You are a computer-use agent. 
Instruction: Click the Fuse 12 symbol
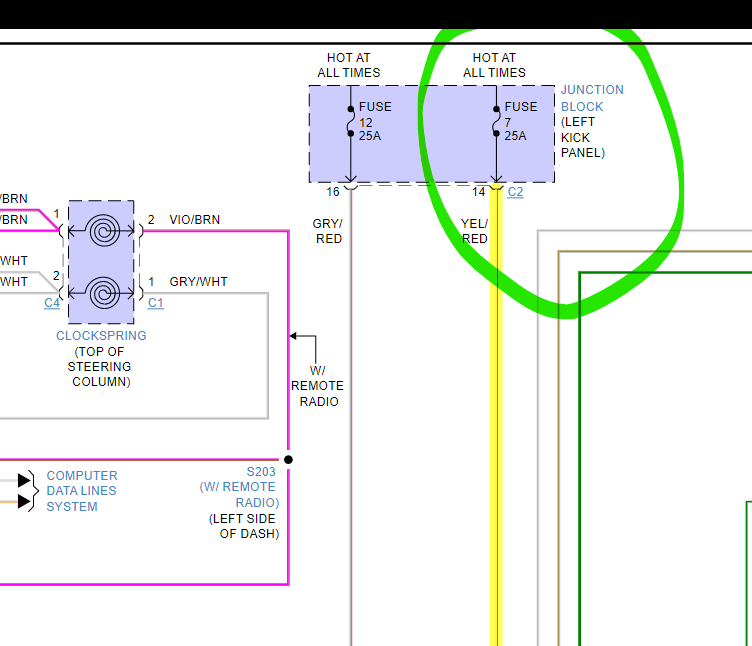pyautogui.click(x=351, y=121)
